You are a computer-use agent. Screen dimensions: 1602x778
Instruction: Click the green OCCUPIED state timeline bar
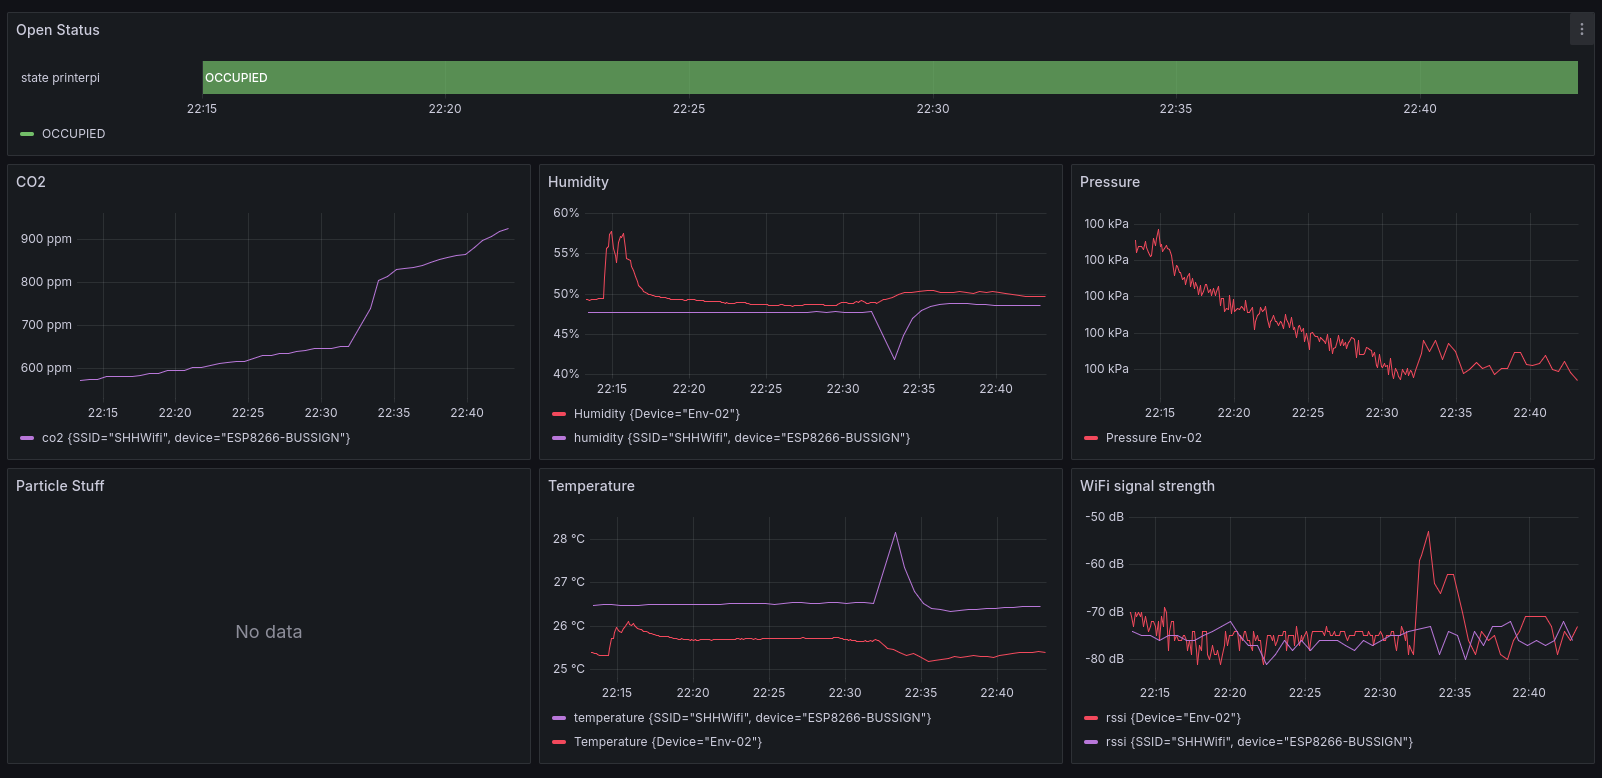890,78
